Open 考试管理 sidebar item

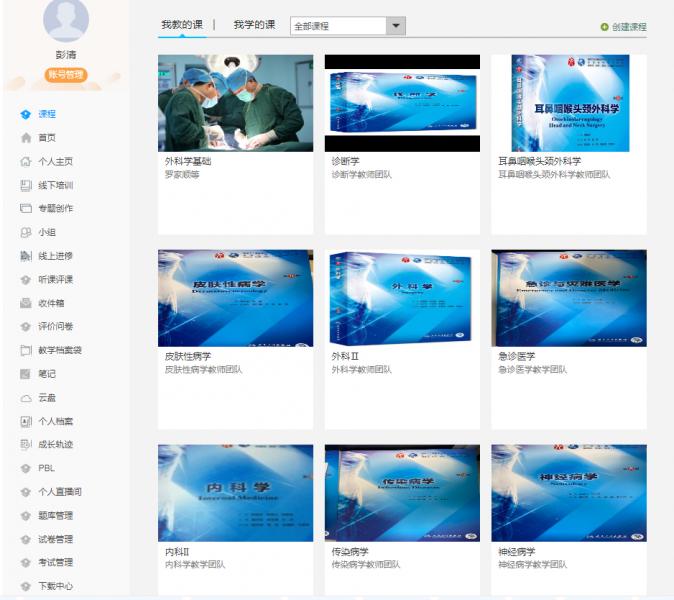coord(55,562)
